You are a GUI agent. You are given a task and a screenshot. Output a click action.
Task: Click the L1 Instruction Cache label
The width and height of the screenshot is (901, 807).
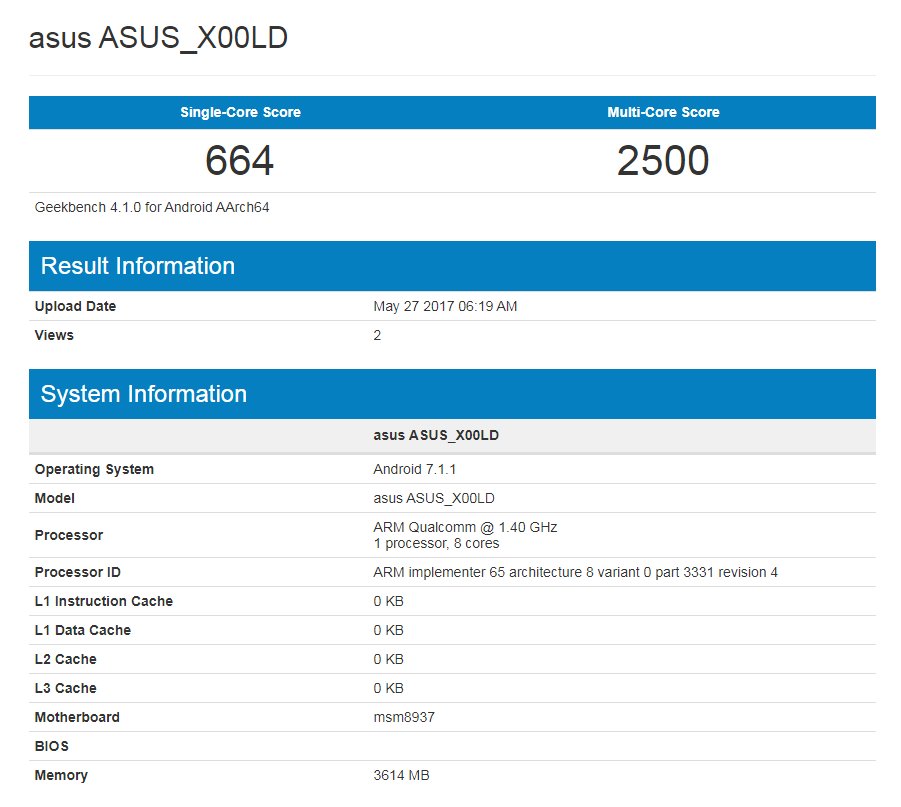[104, 601]
